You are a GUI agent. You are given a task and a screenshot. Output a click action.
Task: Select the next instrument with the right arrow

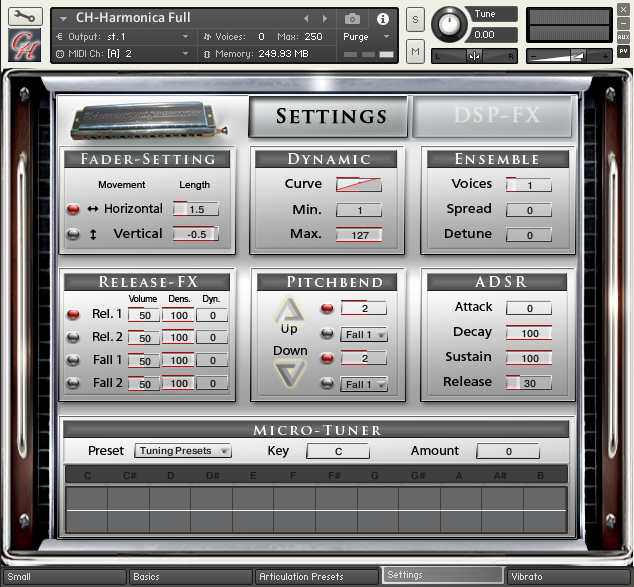(x=324, y=18)
